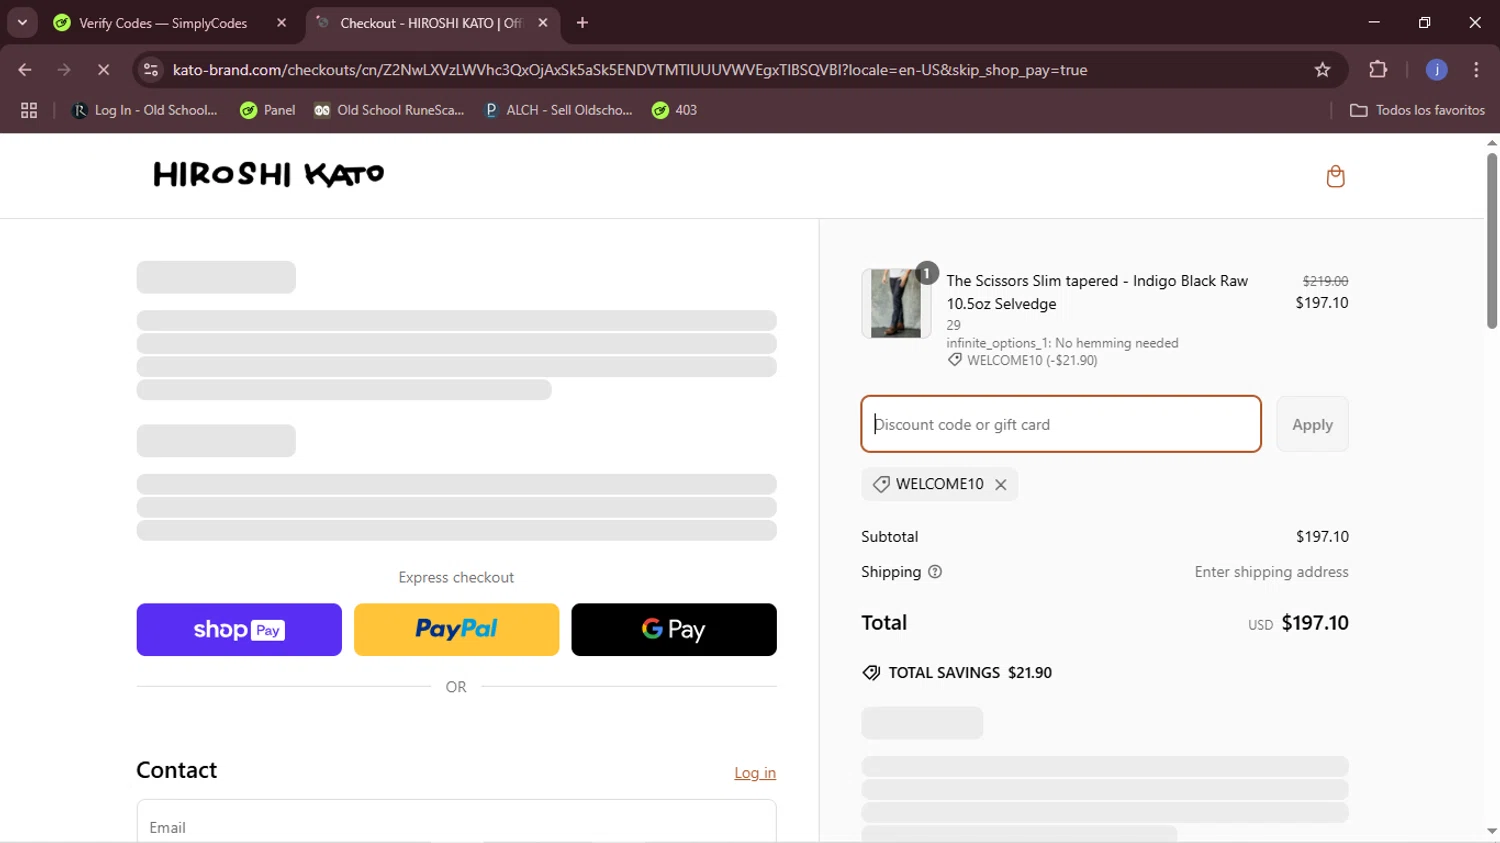
Task: Open the Chrome three-dot menu
Action: pyautogui.click(x=1476, y=70)
